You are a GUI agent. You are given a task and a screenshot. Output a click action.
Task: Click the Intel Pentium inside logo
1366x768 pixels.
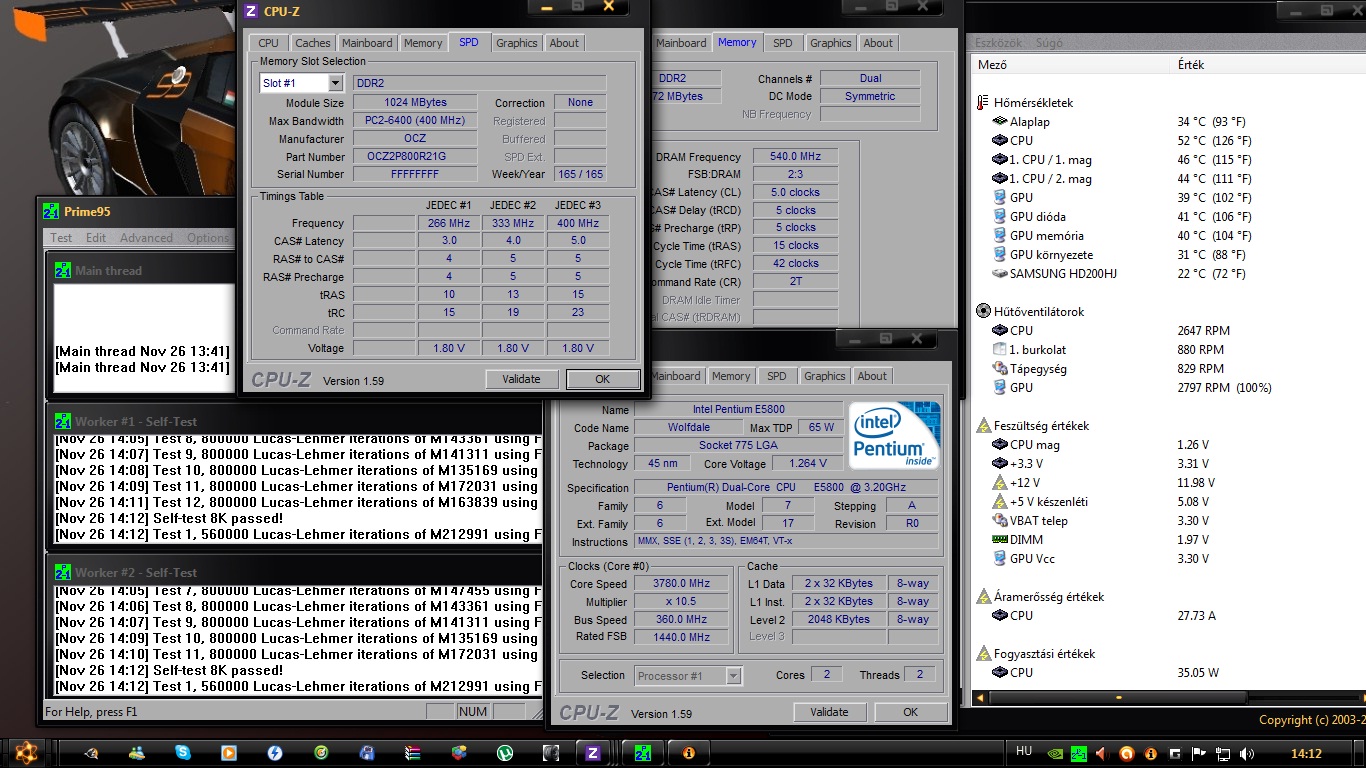(894, 435)
